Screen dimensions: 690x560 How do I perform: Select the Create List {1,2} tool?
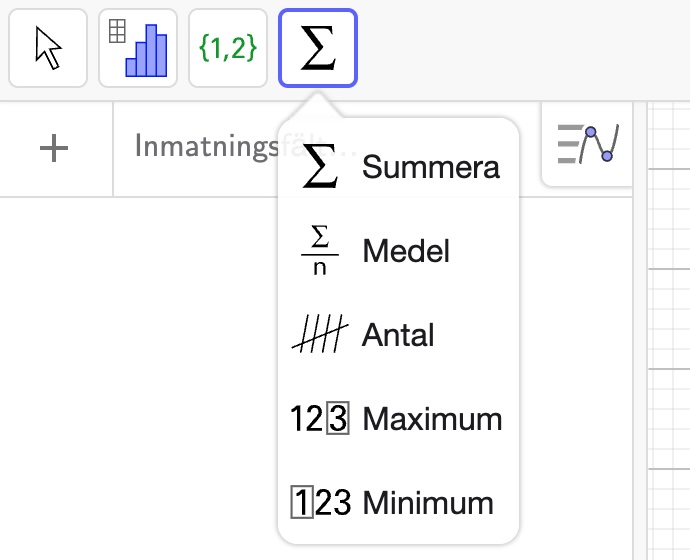[228, 48]
